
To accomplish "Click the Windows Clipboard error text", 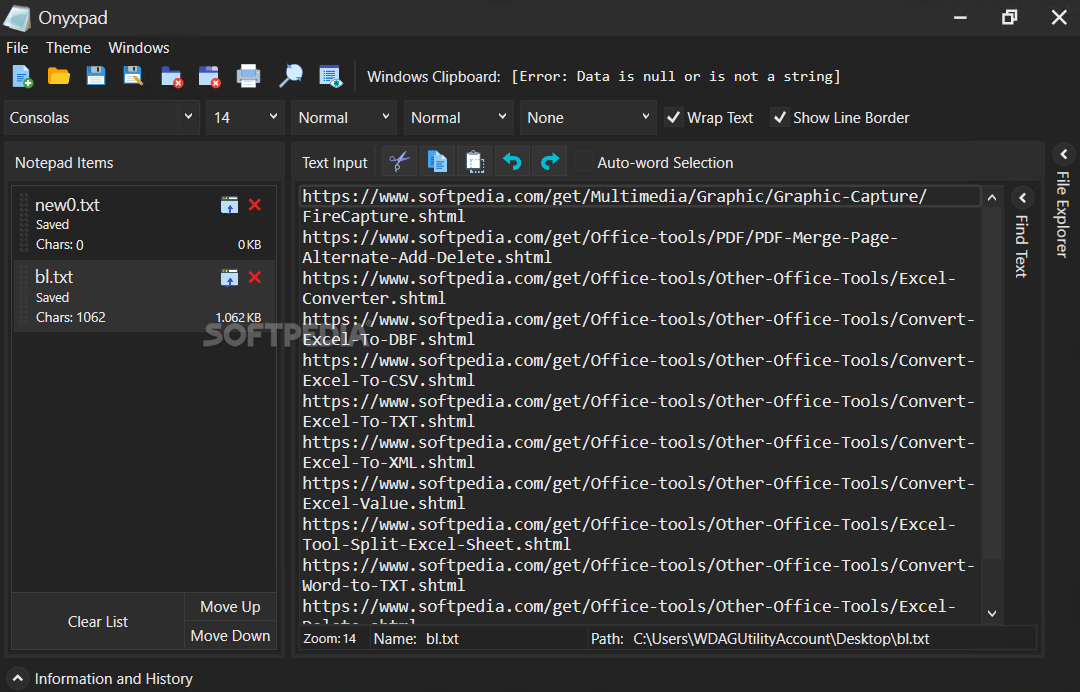I will pos(676,76).
